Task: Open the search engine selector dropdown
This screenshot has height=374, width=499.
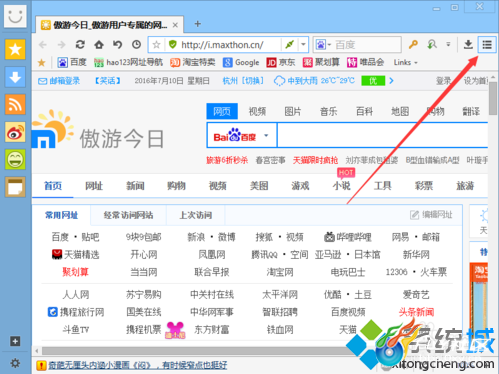Action: [323, 44]
